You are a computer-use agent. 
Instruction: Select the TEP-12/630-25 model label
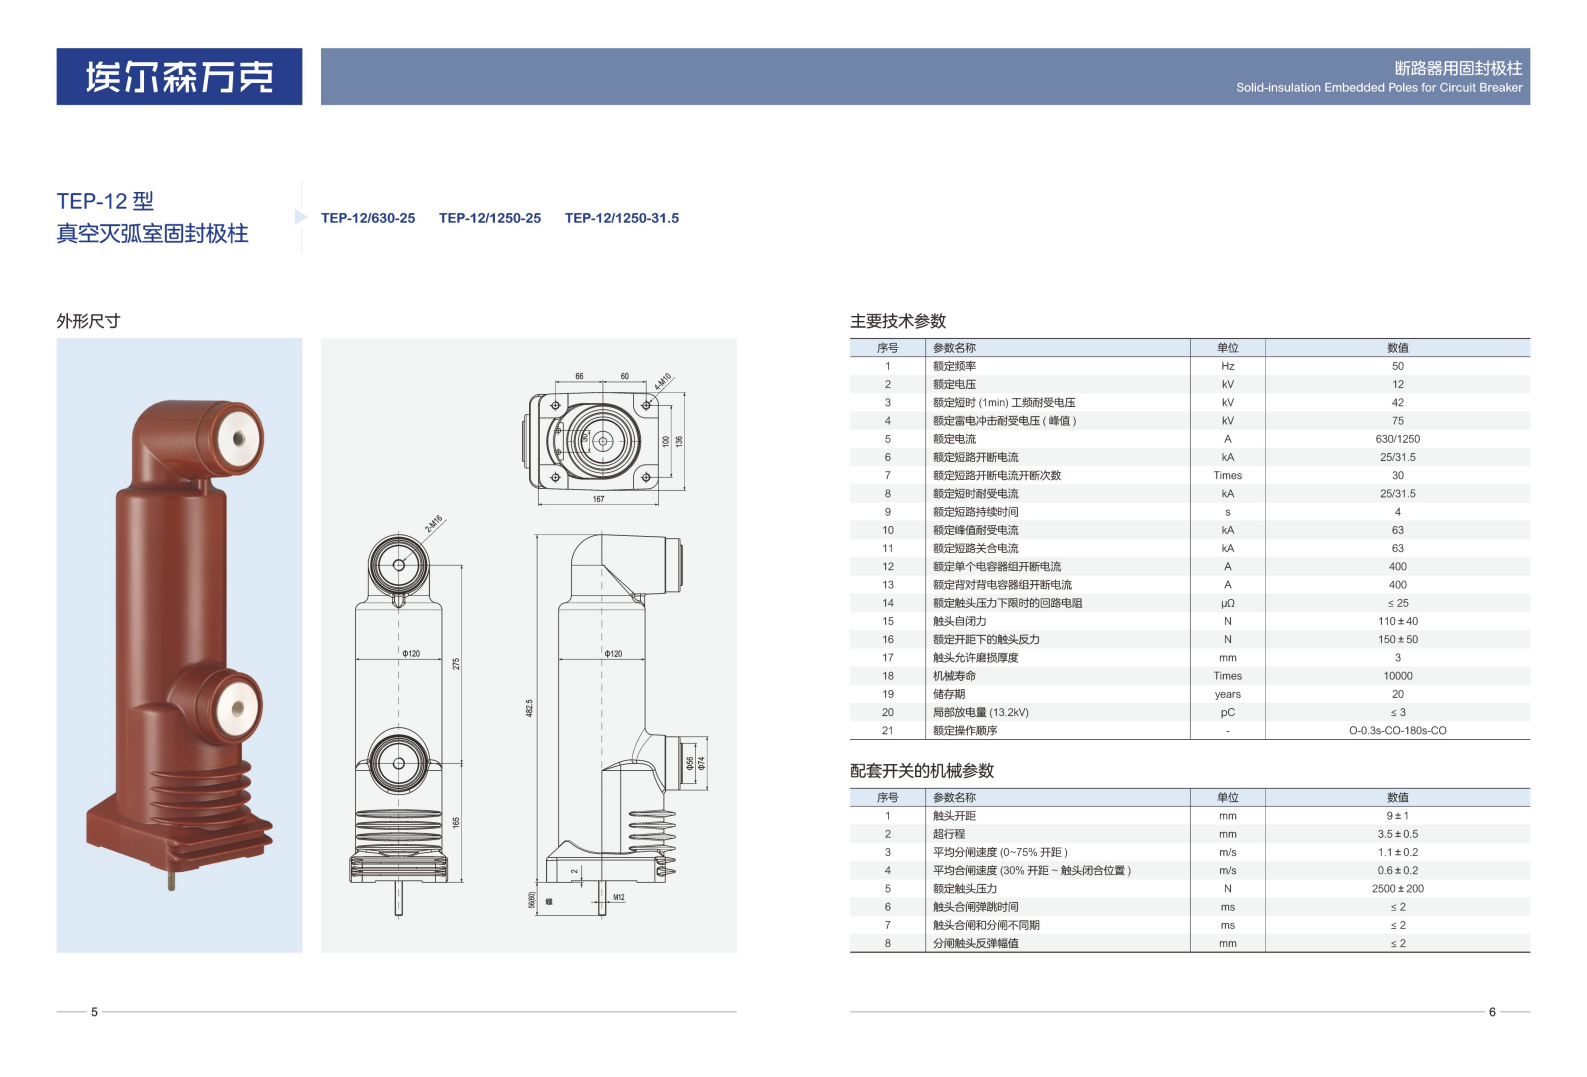tap(368, 218)
